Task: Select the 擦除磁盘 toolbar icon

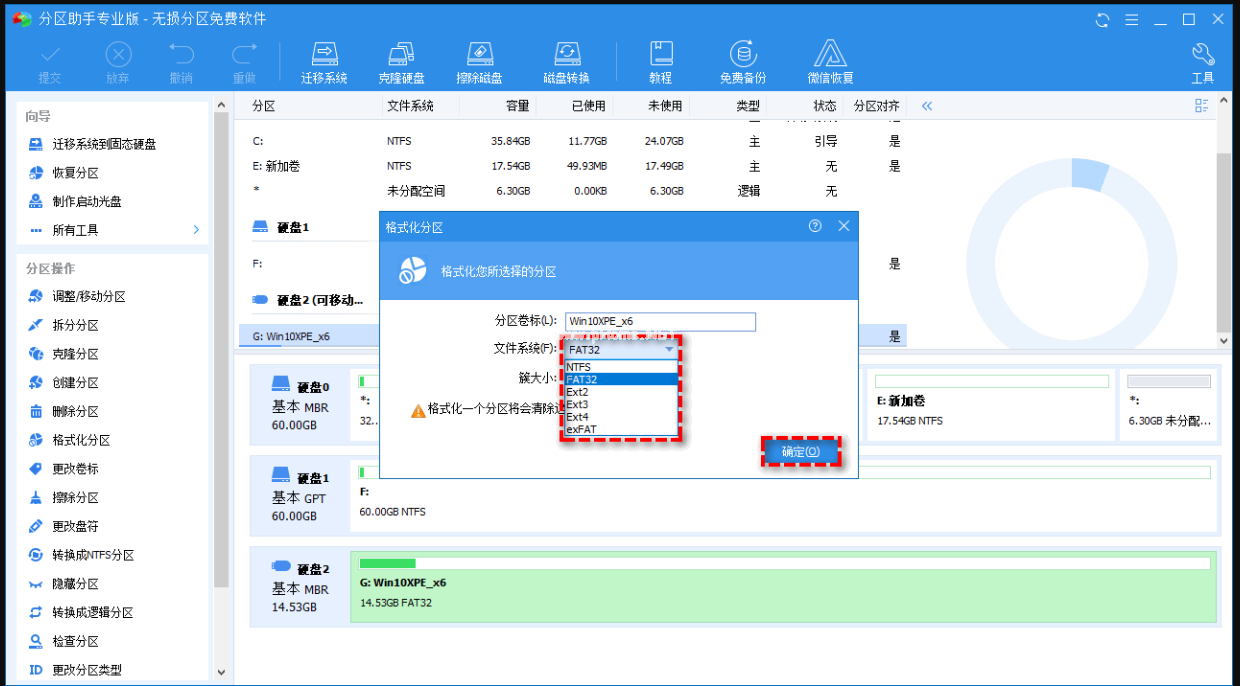Action: pos(479,62)
